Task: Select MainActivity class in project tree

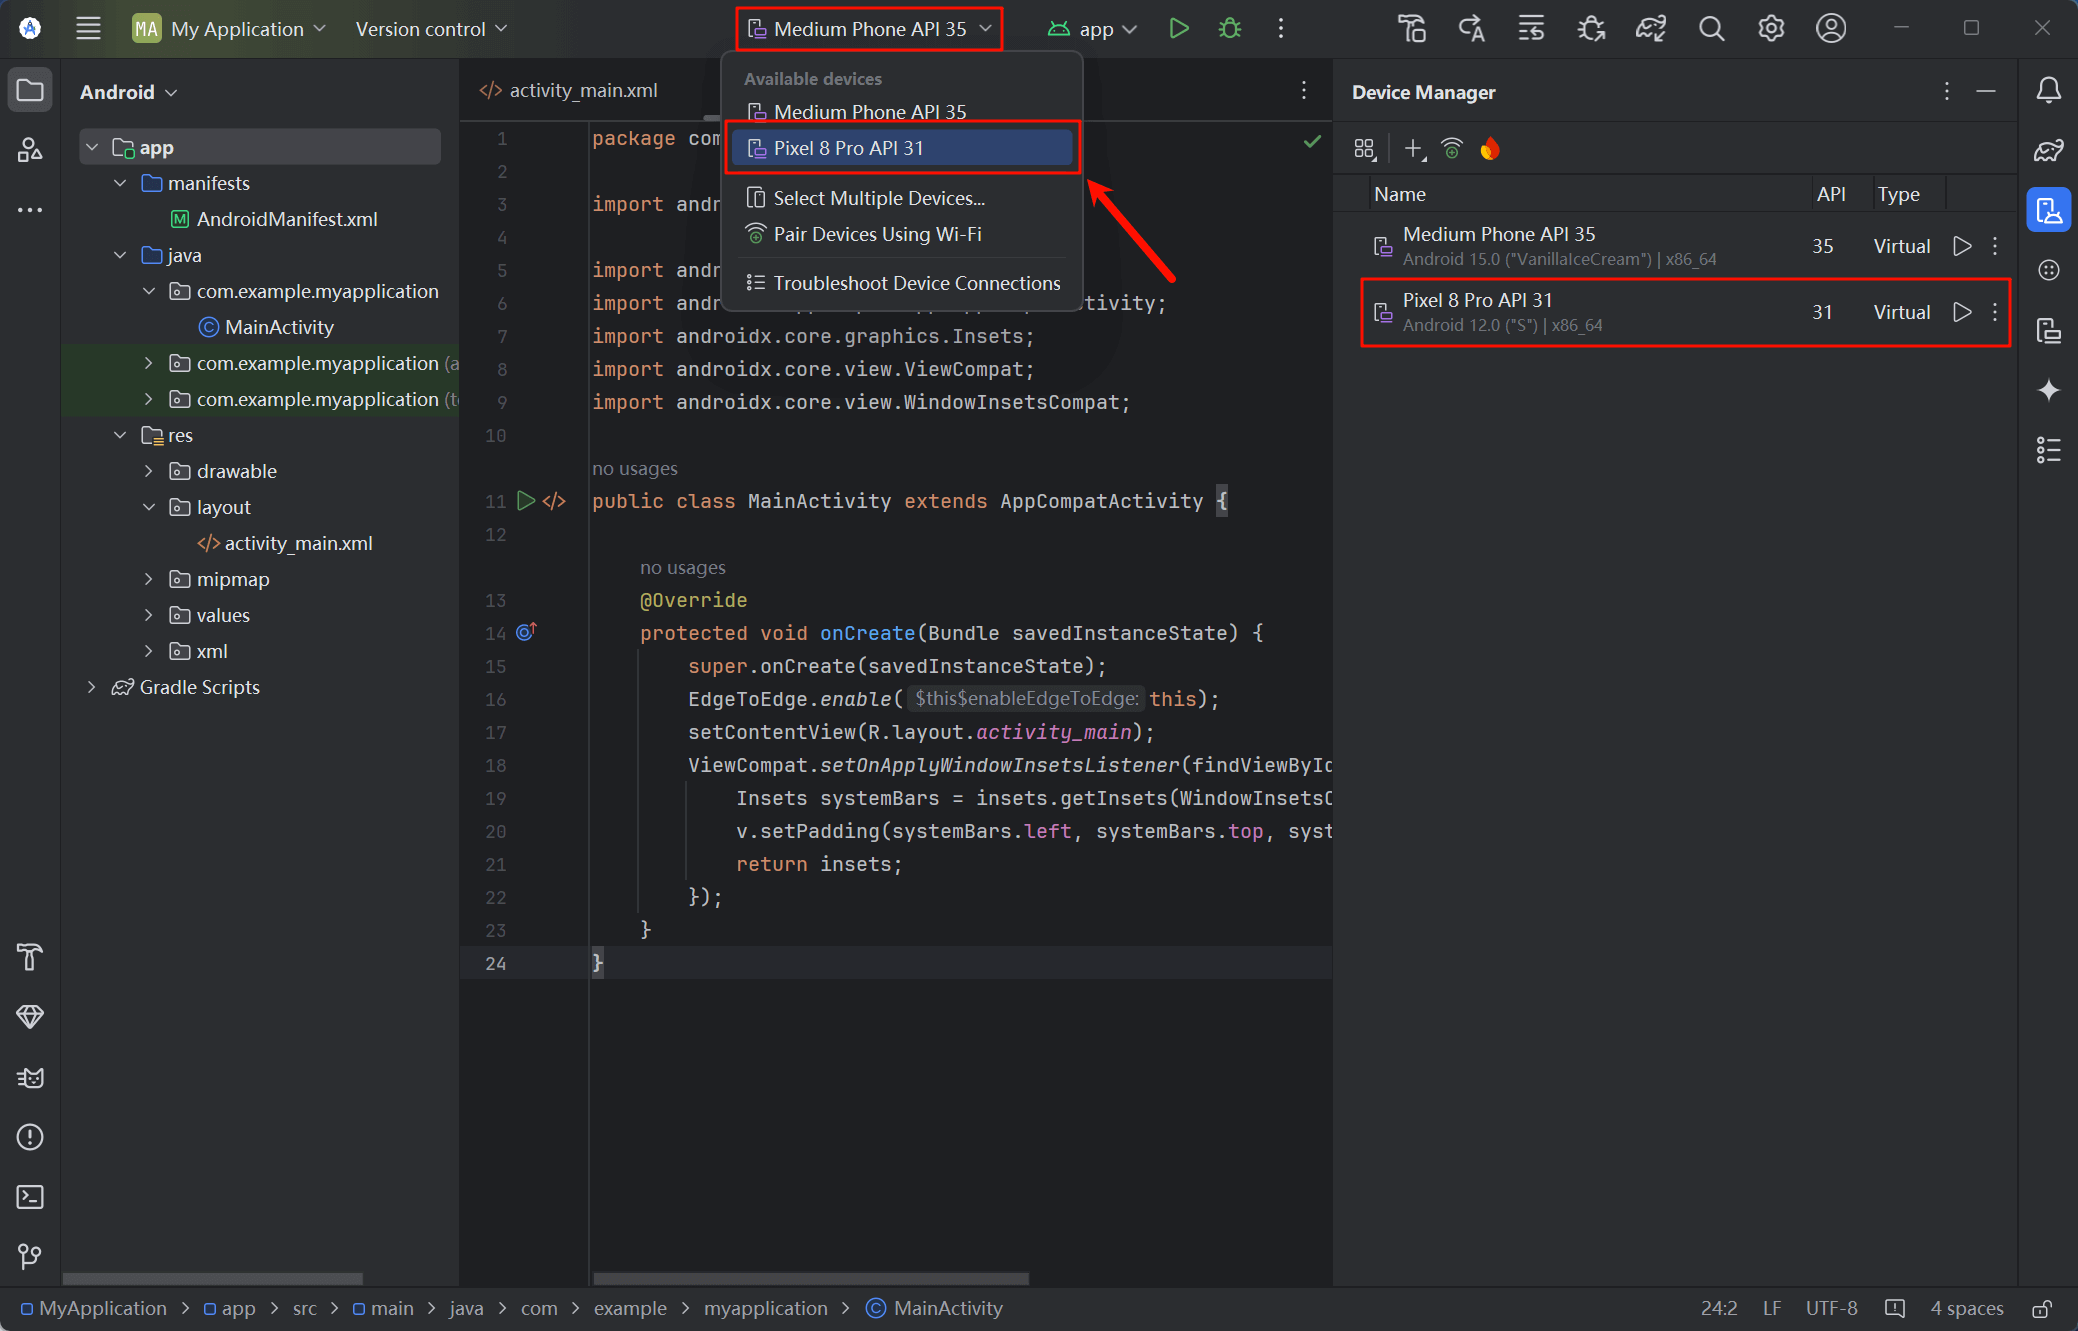Action: click(x=279, y=327)
